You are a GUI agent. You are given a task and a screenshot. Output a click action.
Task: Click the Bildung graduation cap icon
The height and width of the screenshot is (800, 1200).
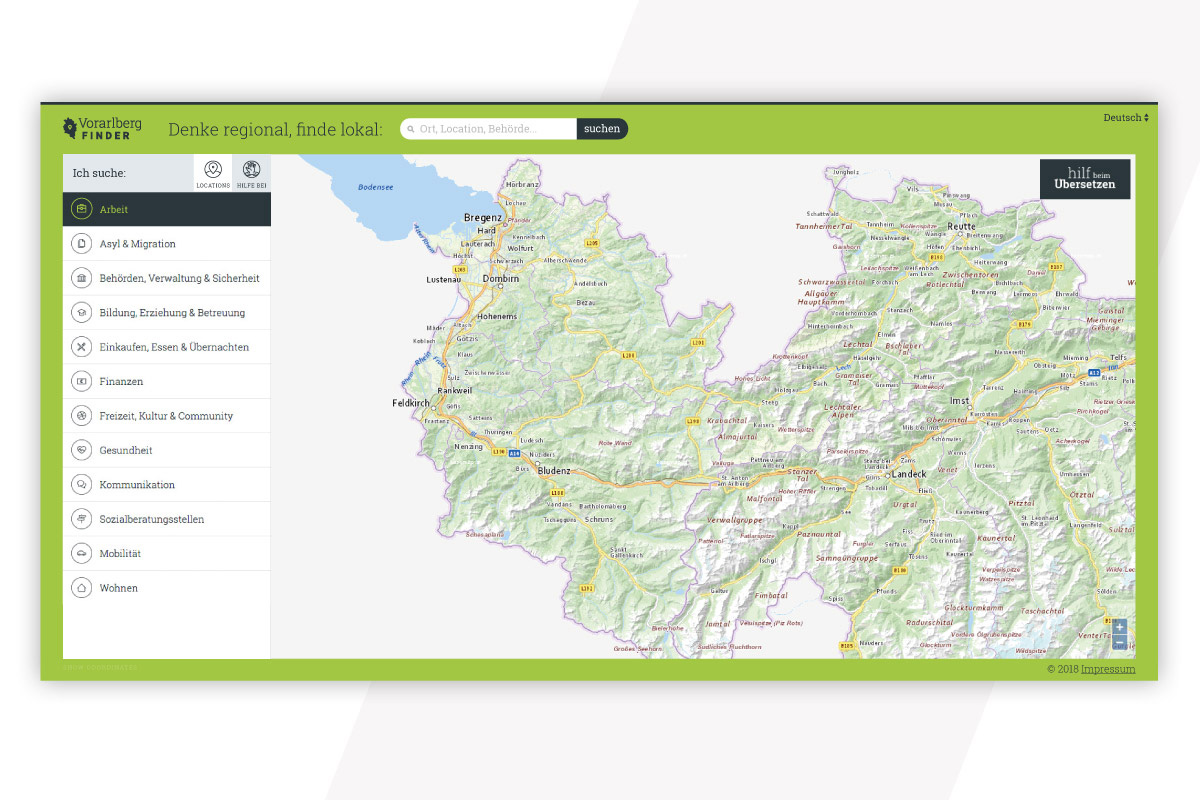[84, 312]
